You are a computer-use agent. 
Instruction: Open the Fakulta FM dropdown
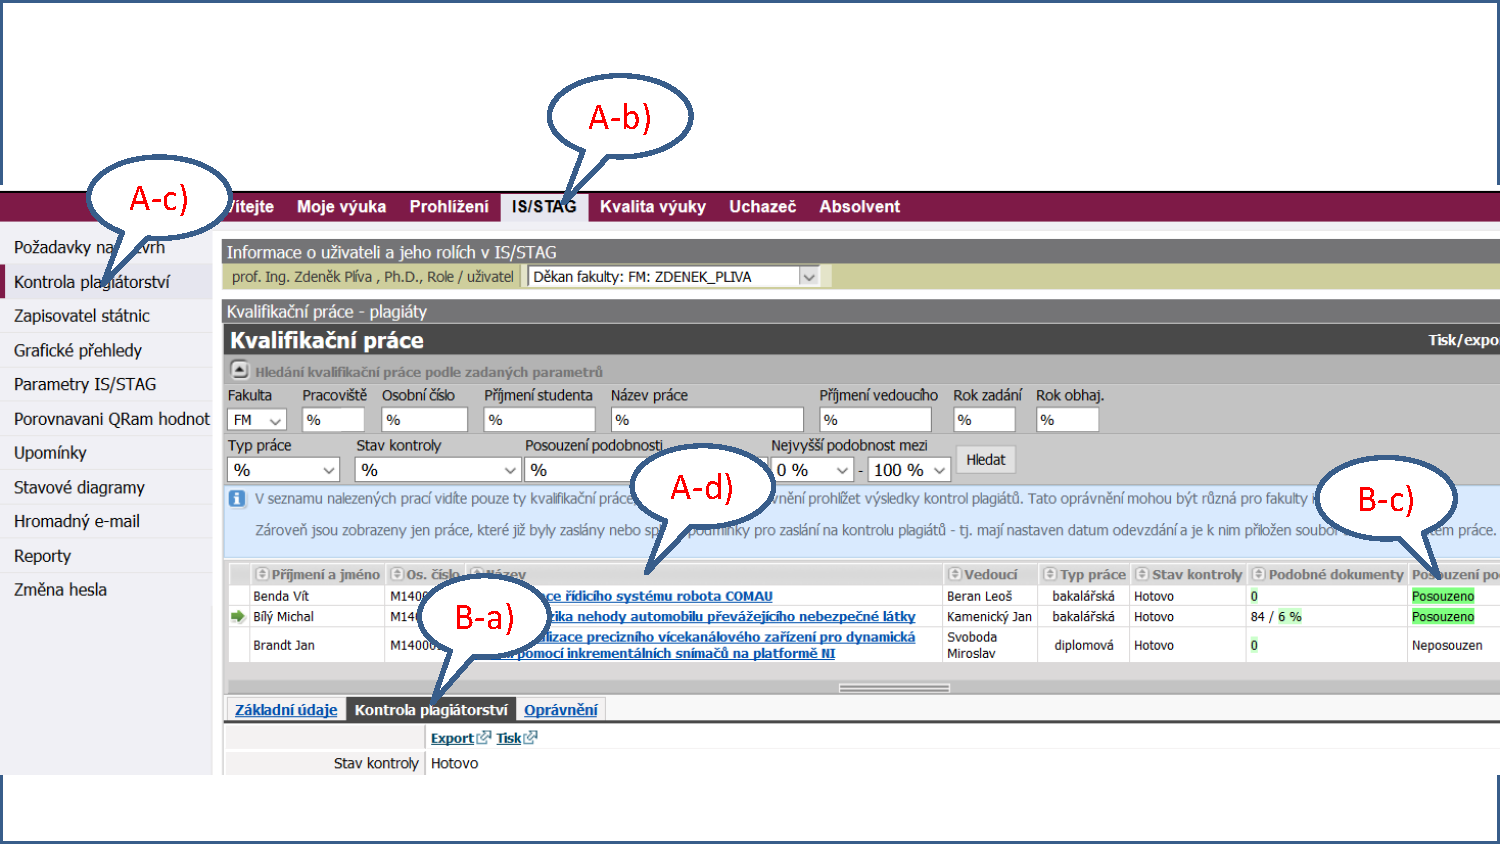tap(257, 420)
